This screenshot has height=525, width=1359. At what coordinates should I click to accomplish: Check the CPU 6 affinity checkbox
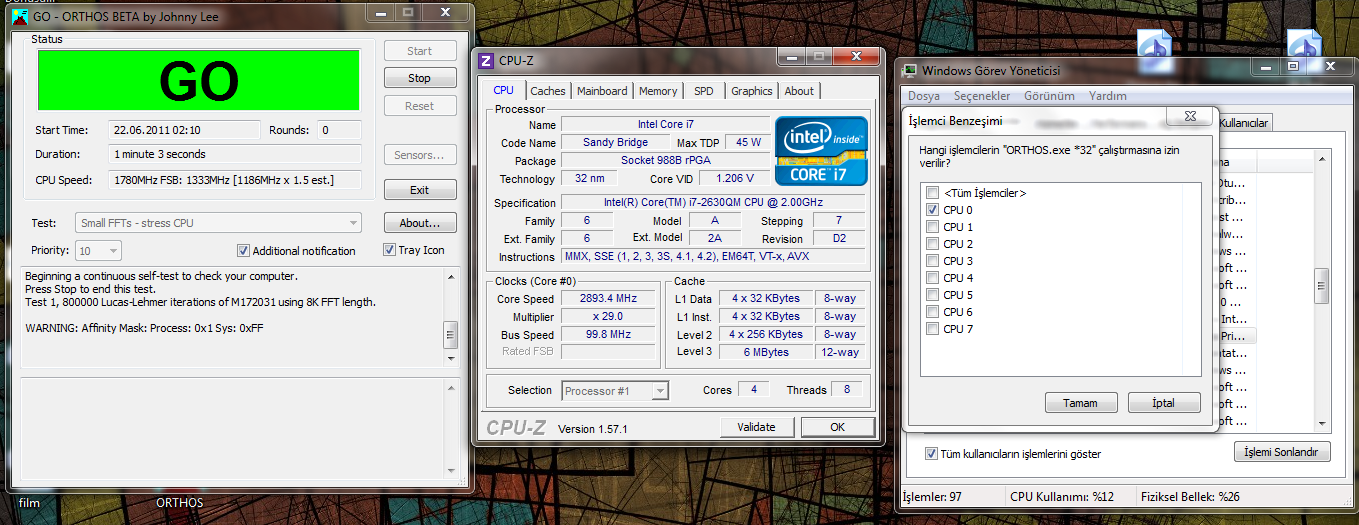coord(933,312)
